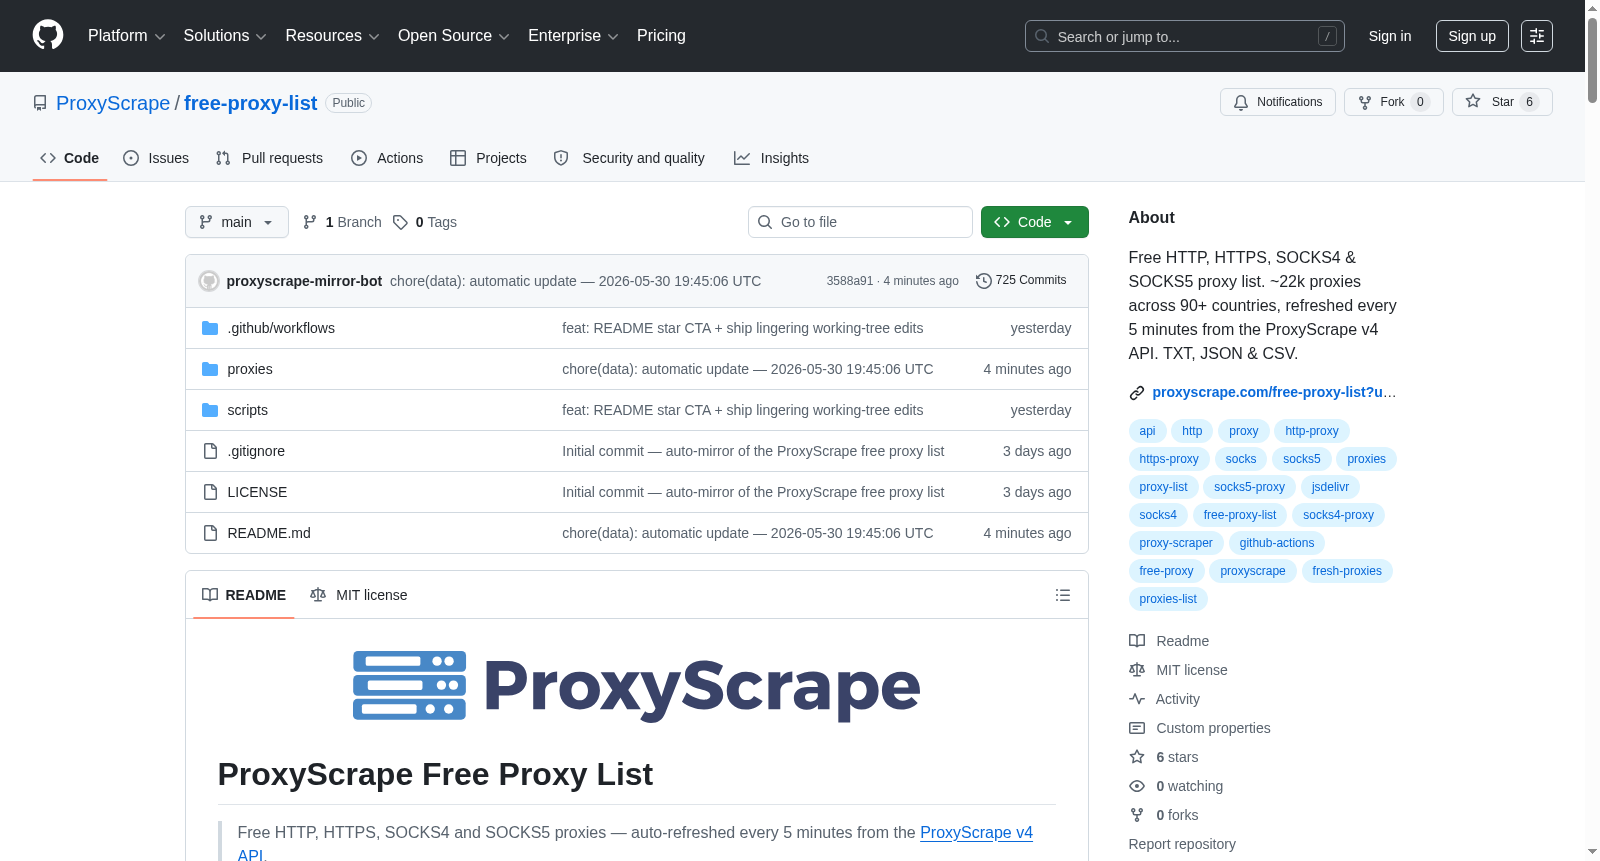This screenshot has width=1600, height=861.
Task: Open the Security and quality tab
Action: coord(629,158)
